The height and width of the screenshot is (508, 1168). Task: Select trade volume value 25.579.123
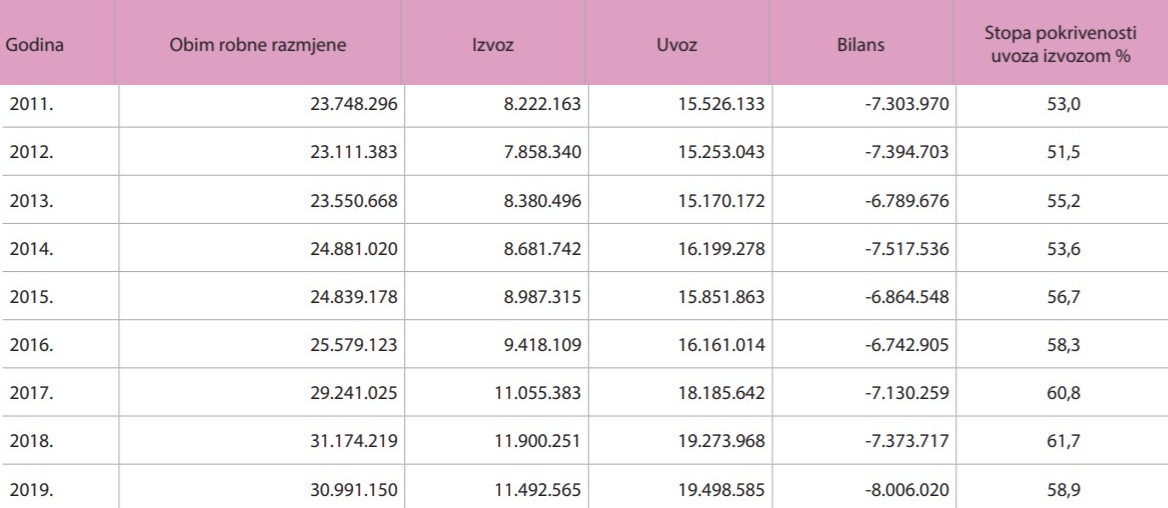(x=354, y=346)
